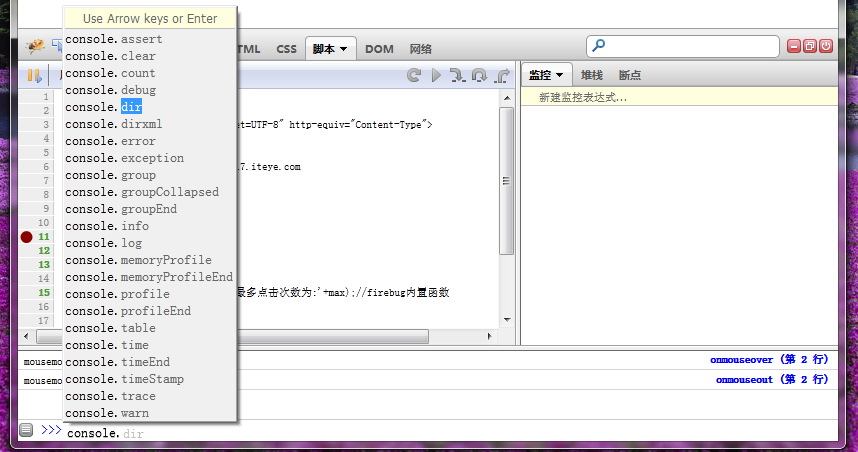Click the Firebug bug logo icon

coord(35,46)
